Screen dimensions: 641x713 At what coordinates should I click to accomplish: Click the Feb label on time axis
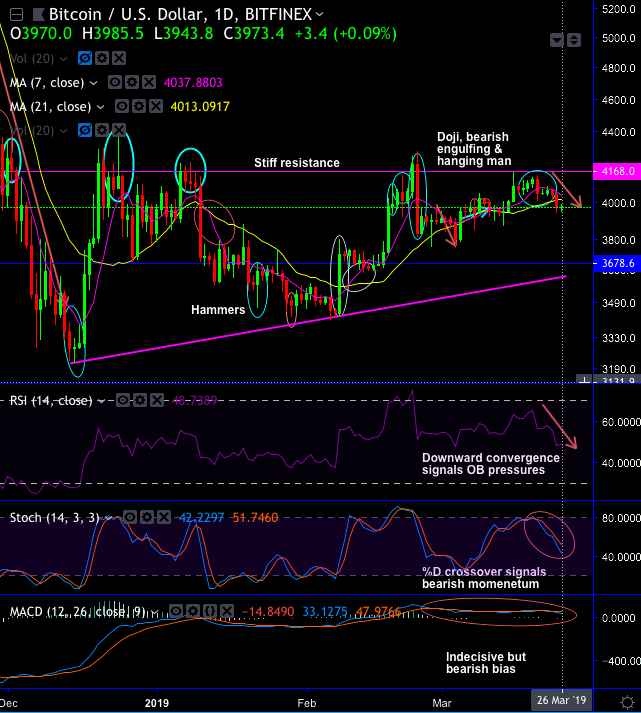point(307,703)
